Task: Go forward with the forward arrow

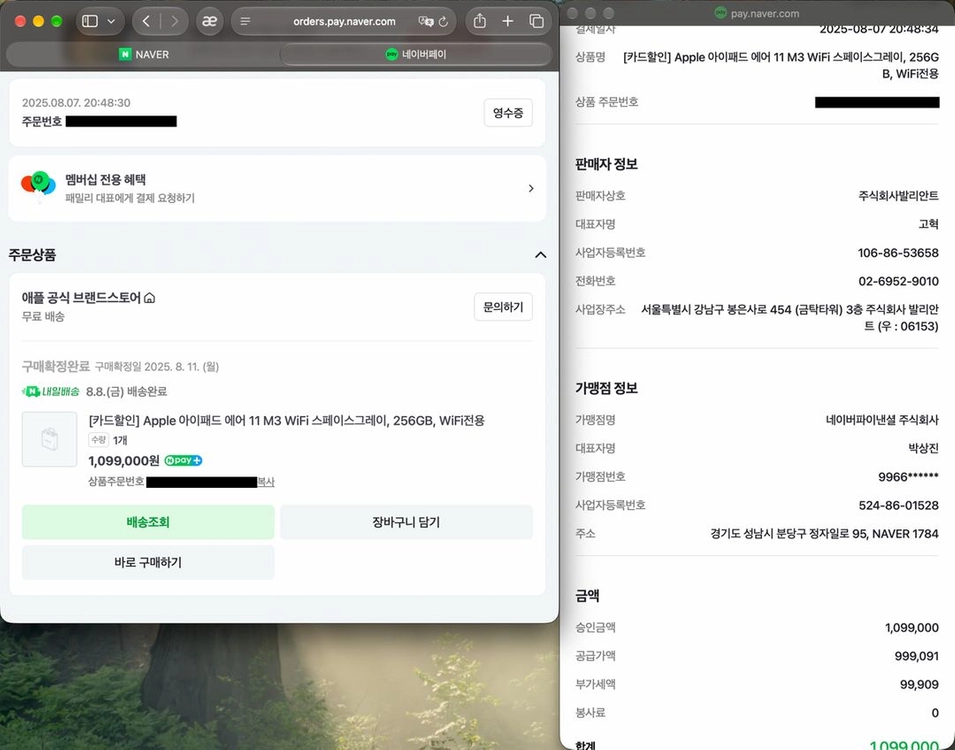Action: point(175,21)
